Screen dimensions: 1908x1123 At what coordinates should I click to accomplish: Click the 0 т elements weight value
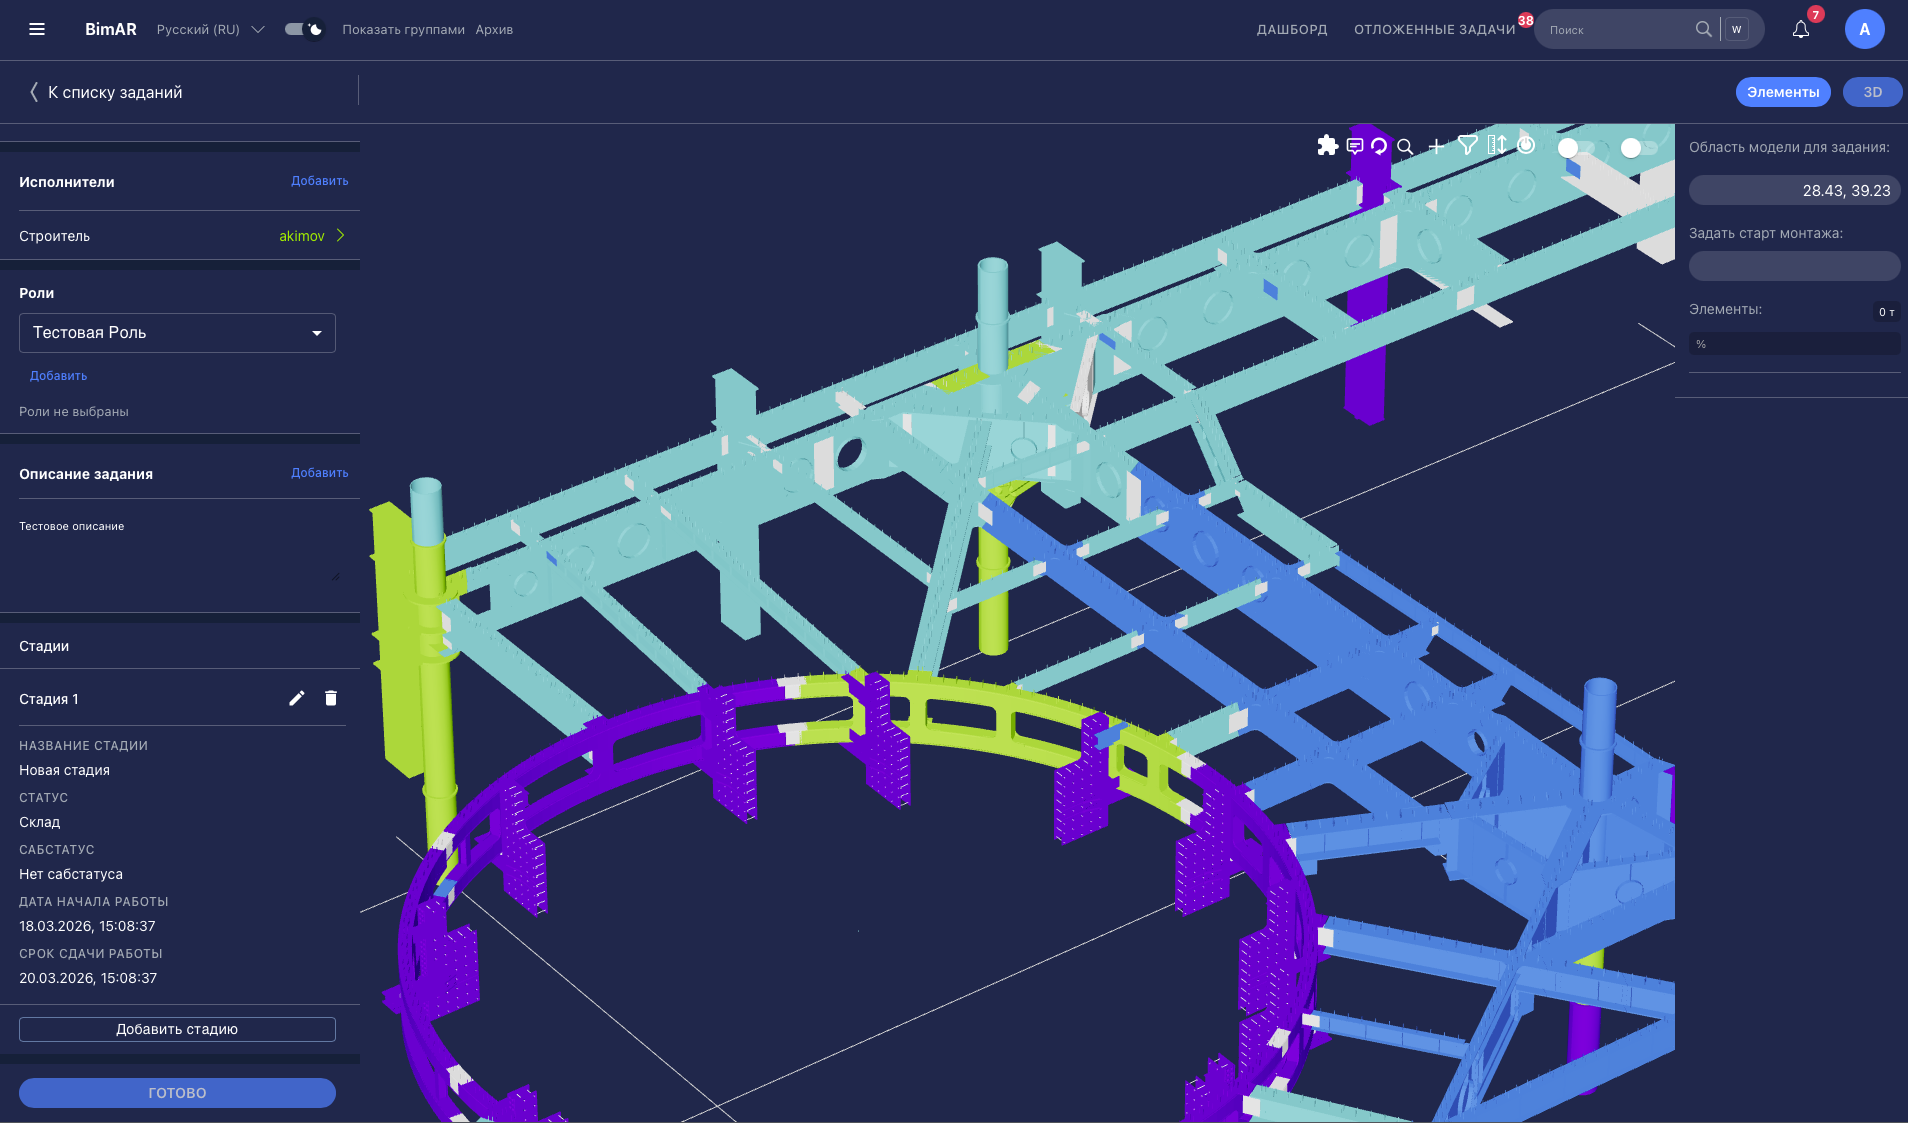1886,312
